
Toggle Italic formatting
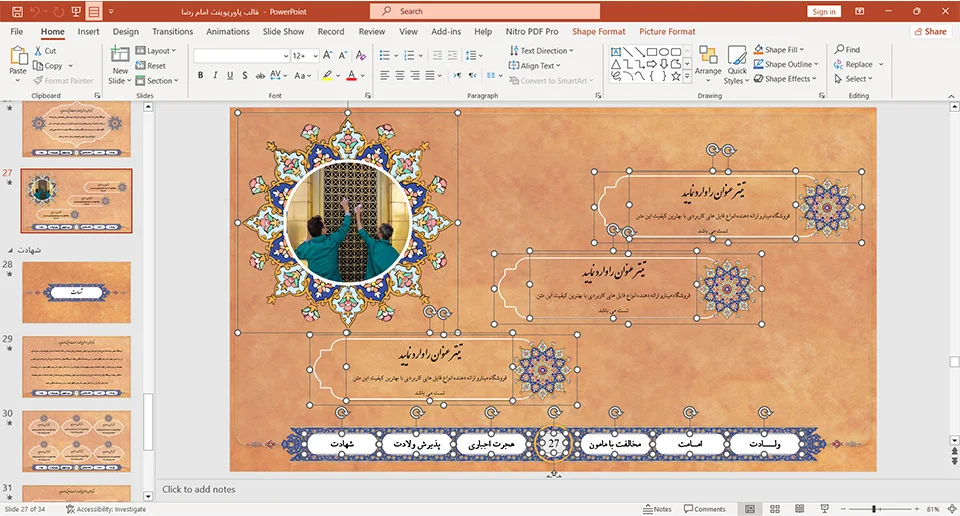[215, 75]
